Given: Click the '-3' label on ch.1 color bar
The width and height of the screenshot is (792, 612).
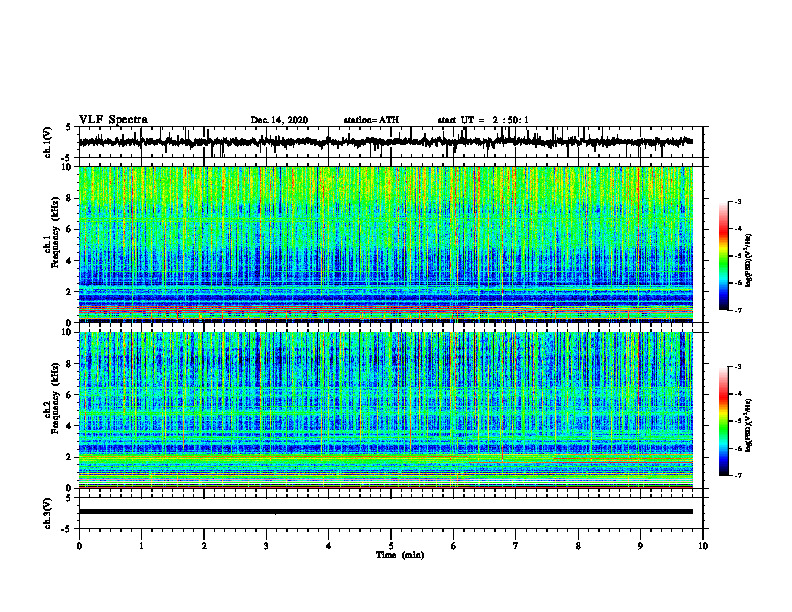Looking at the screenshot, I should tap(738, 201).
